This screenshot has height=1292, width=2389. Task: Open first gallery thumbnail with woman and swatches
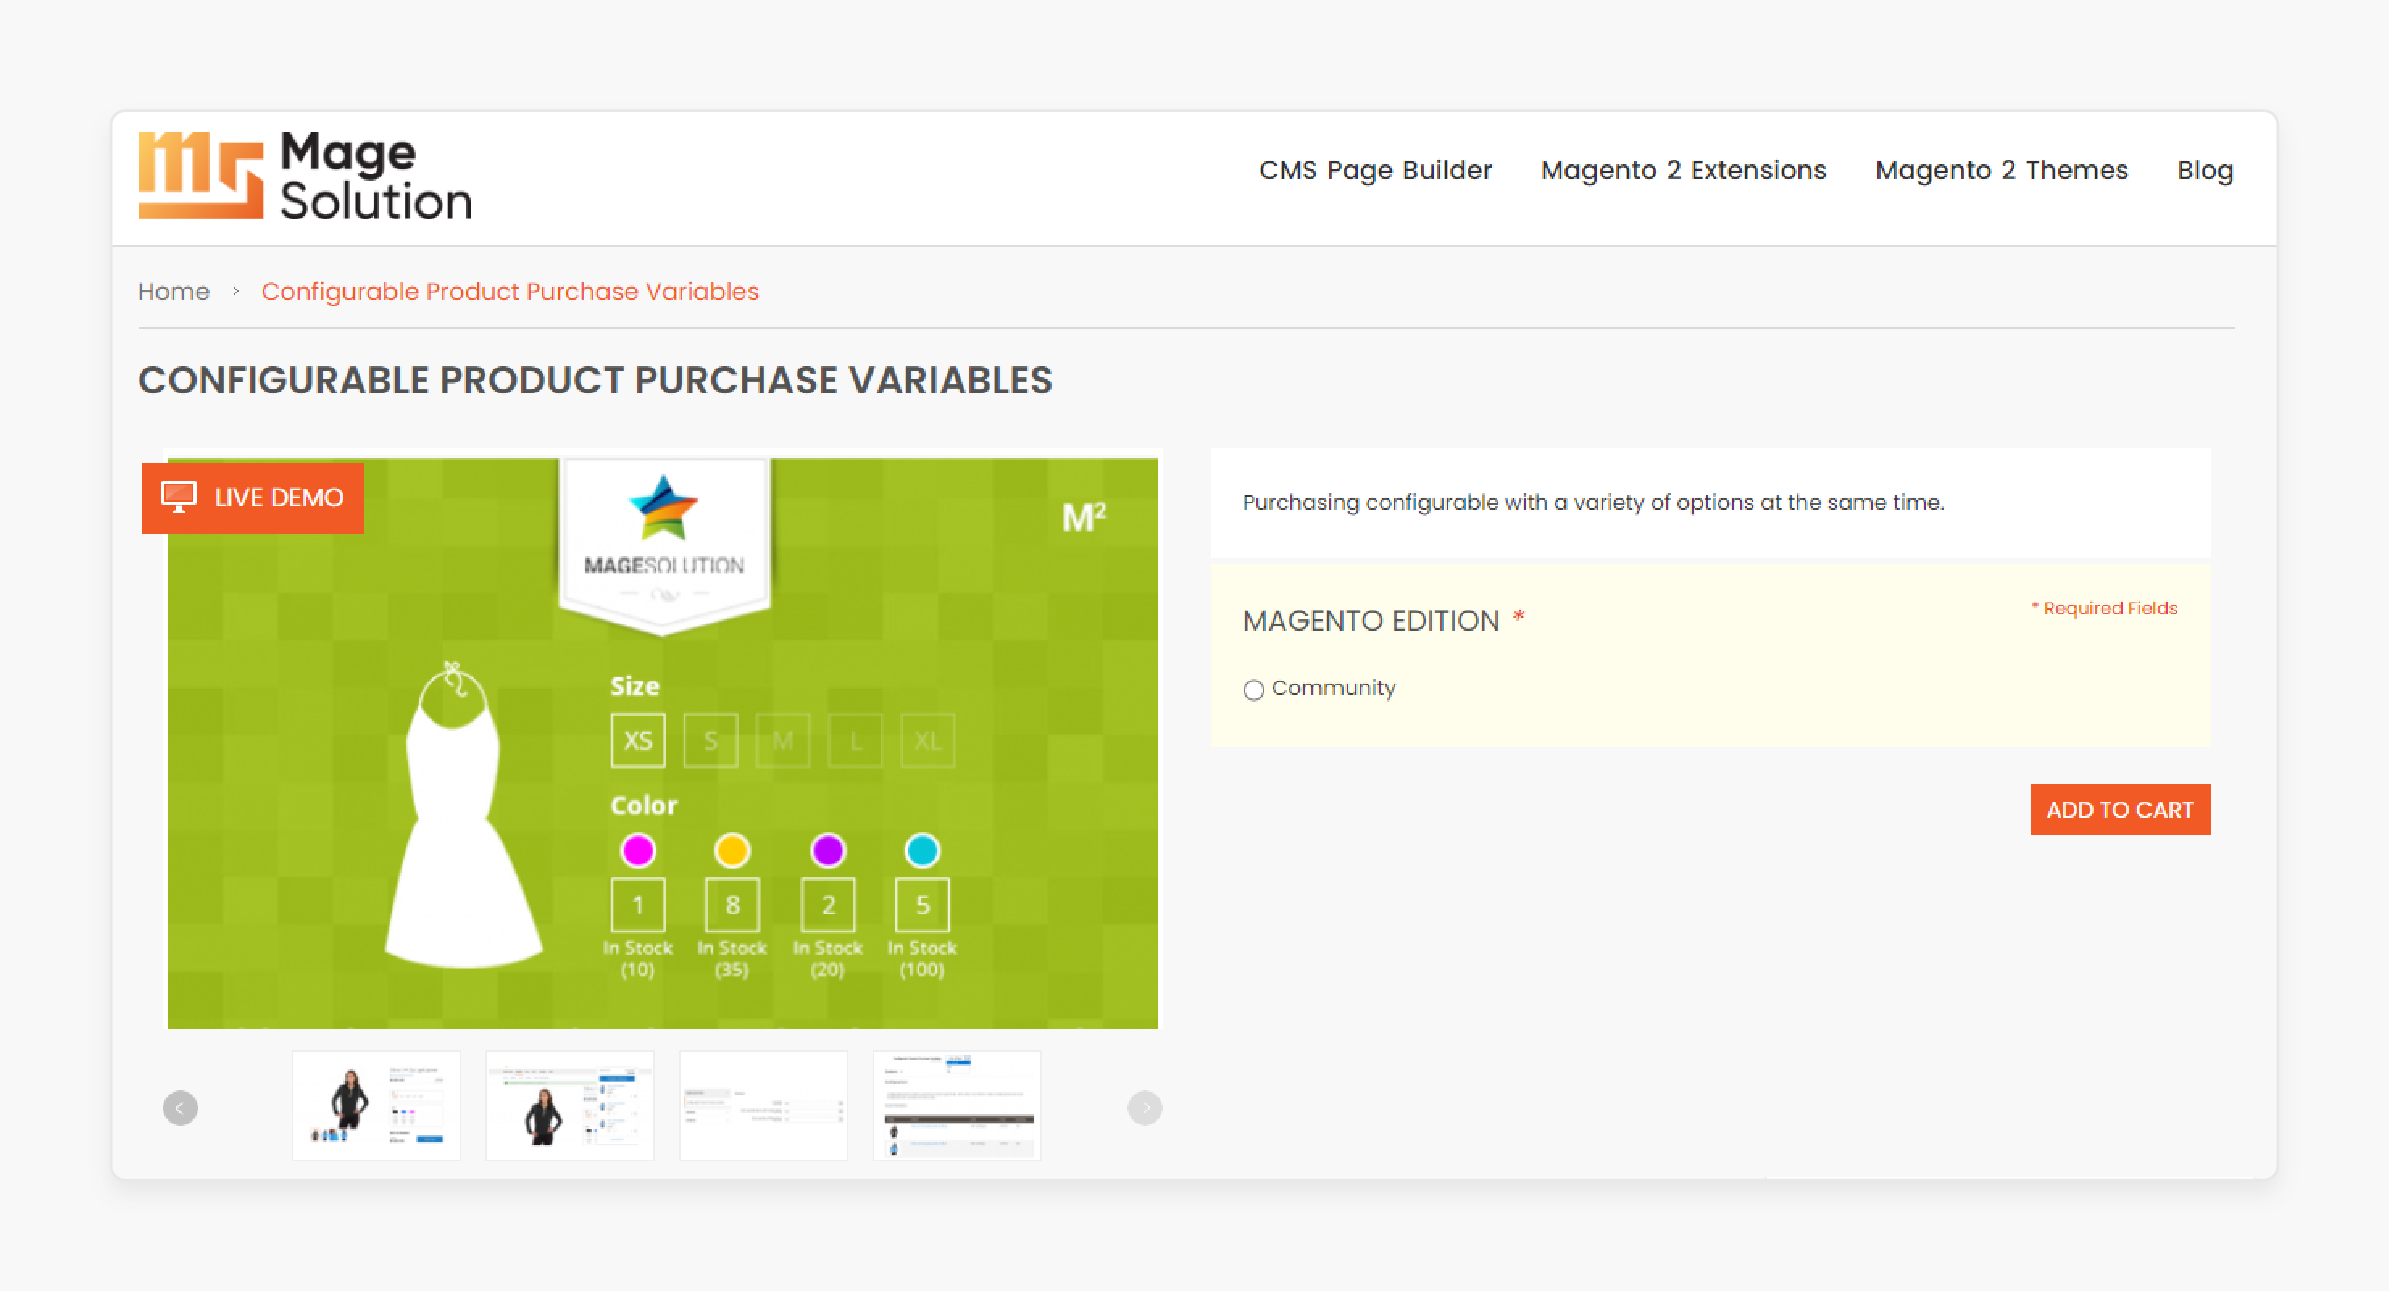tap(376, 1105)
